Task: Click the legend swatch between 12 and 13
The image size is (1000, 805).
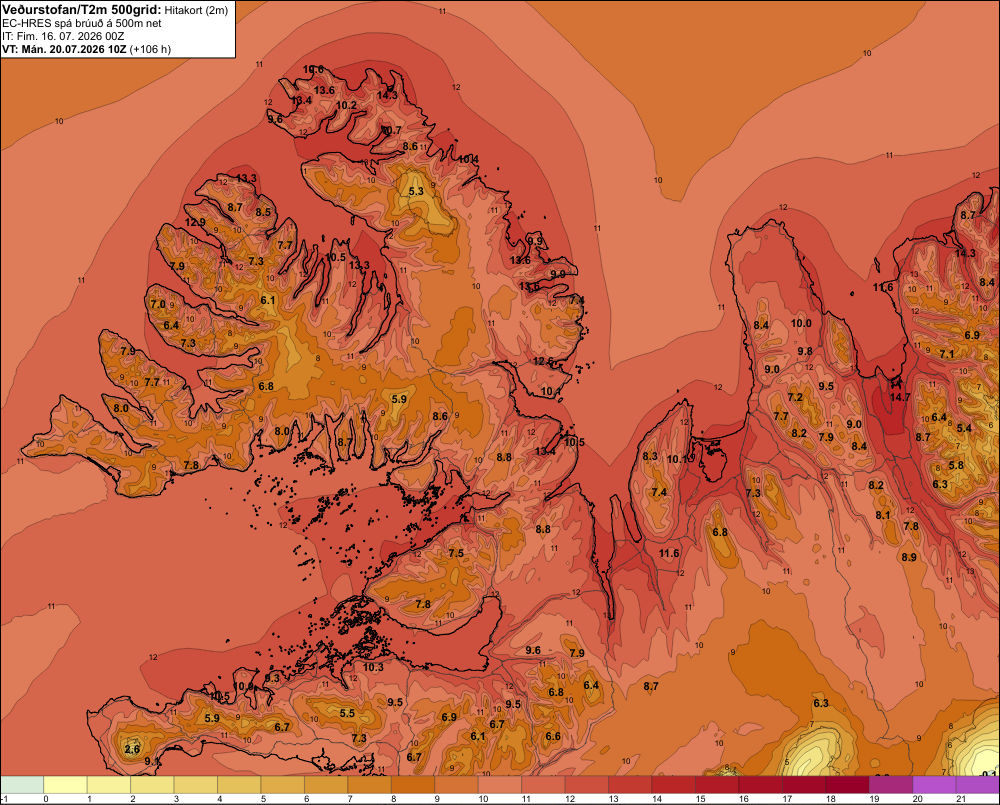Action: [x=587, y=784]
